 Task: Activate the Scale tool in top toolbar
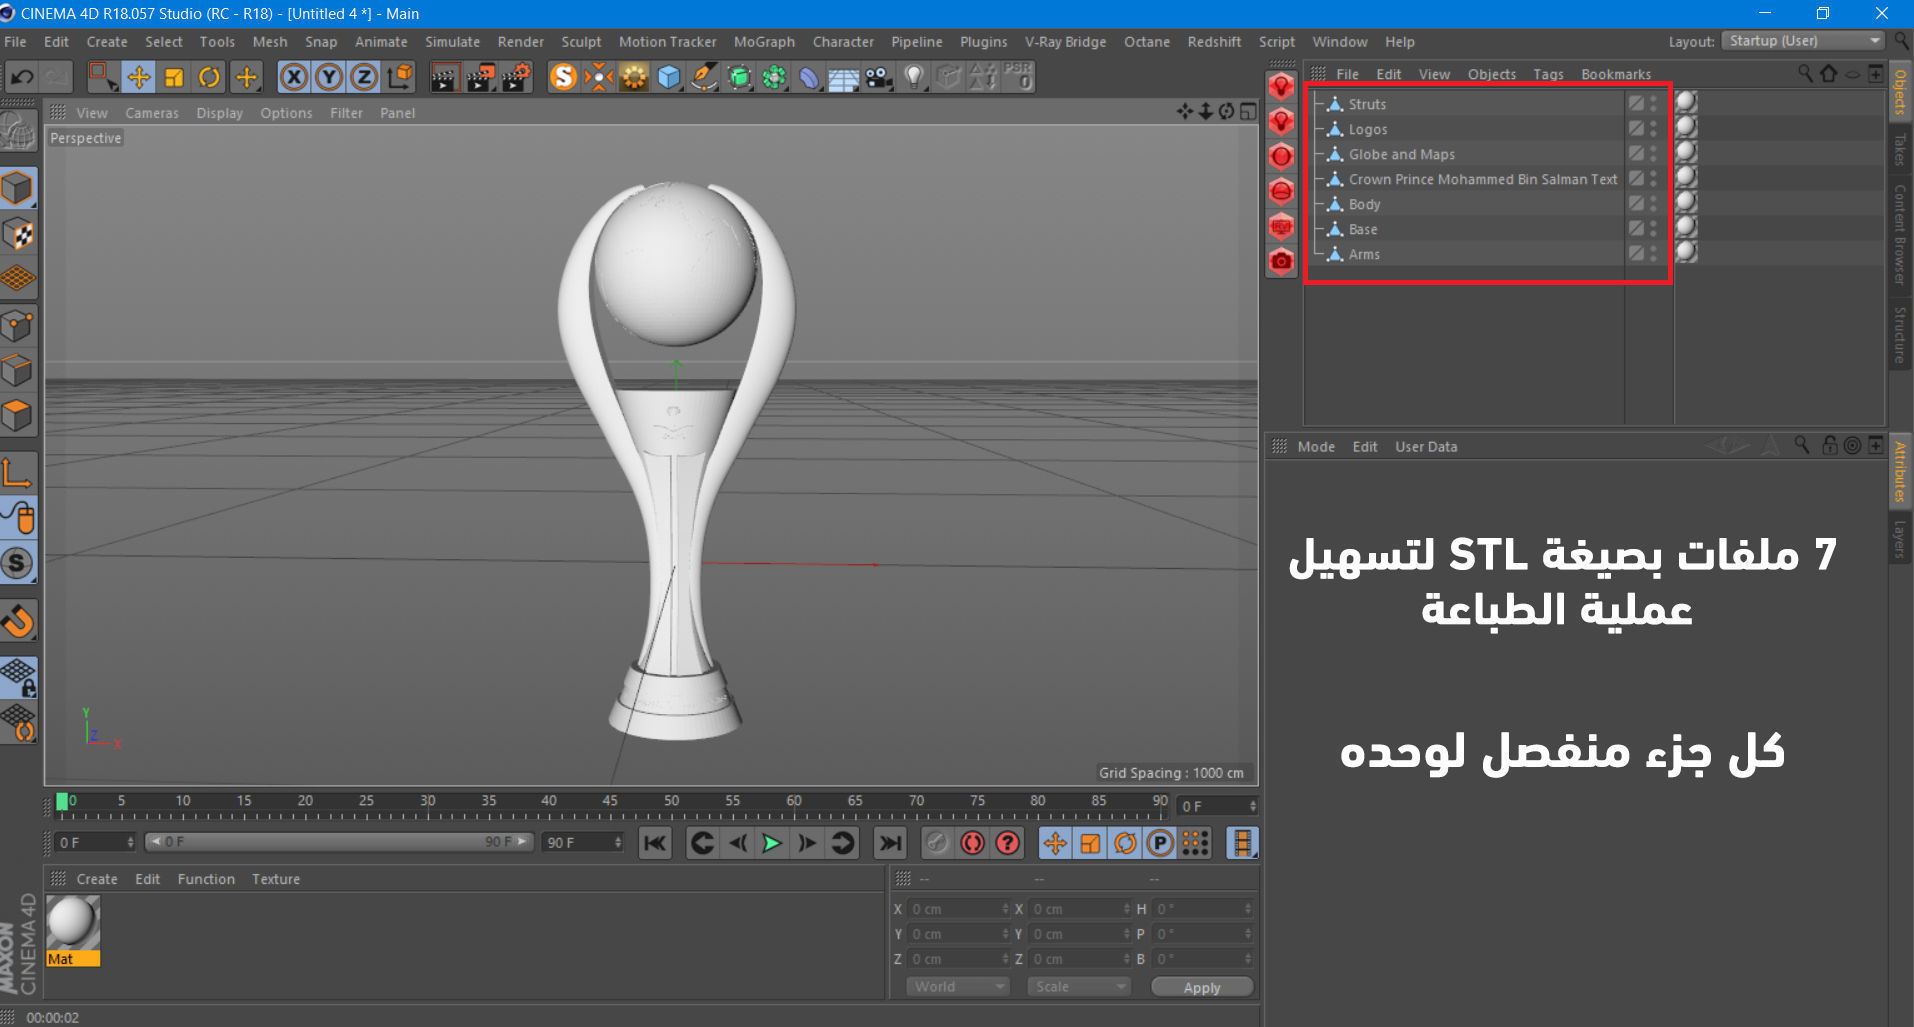[x=174, y=77]
